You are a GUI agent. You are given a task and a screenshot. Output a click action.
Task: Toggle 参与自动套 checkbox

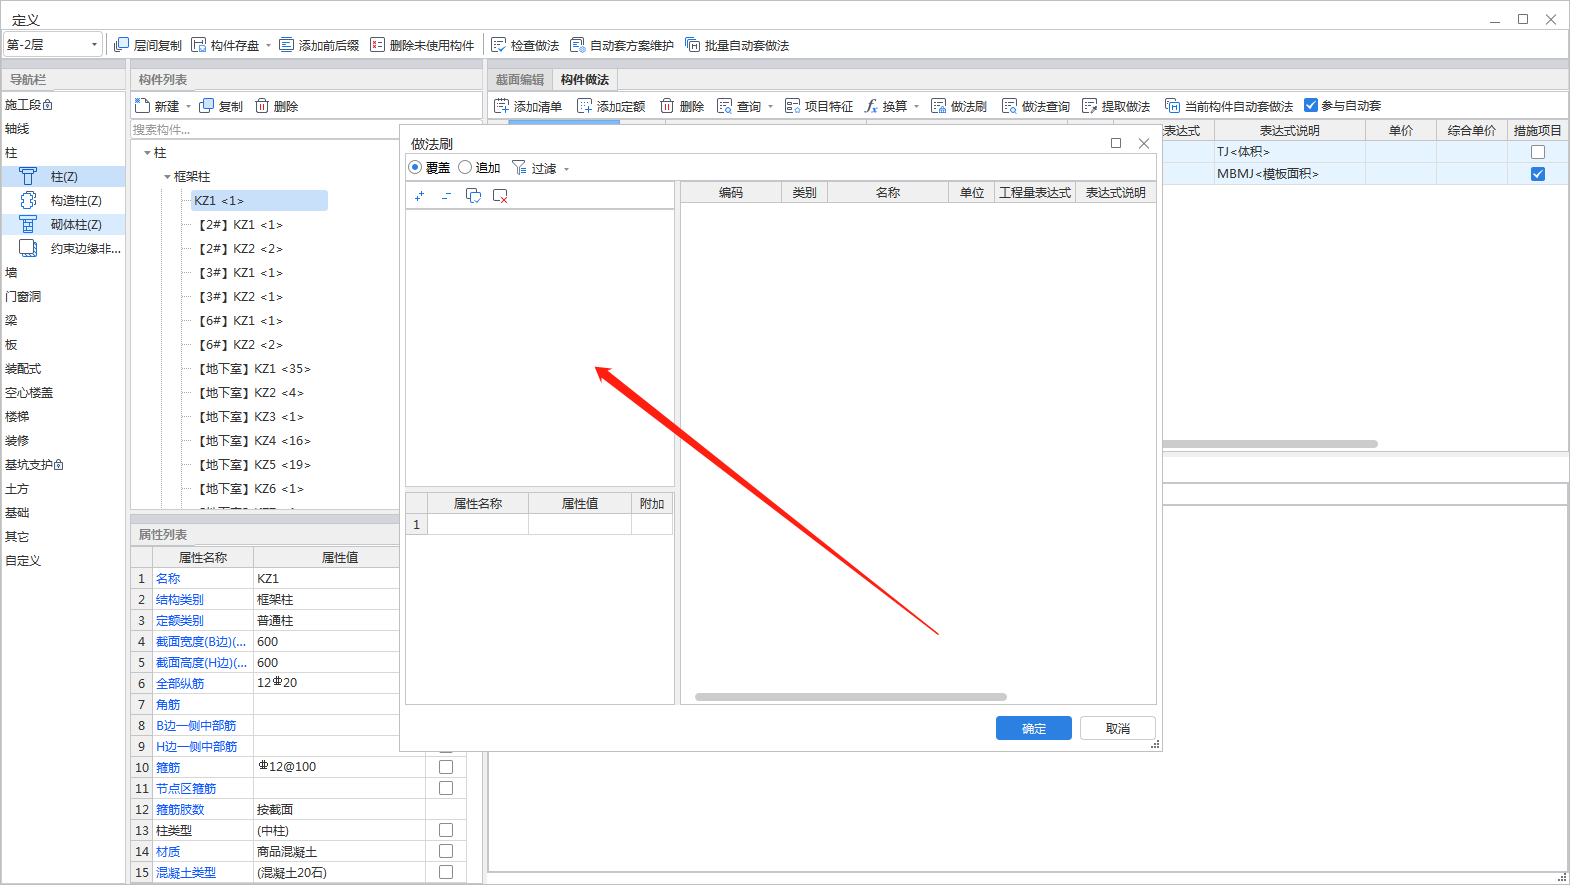pyautogui.click(x=1311, y=105)
